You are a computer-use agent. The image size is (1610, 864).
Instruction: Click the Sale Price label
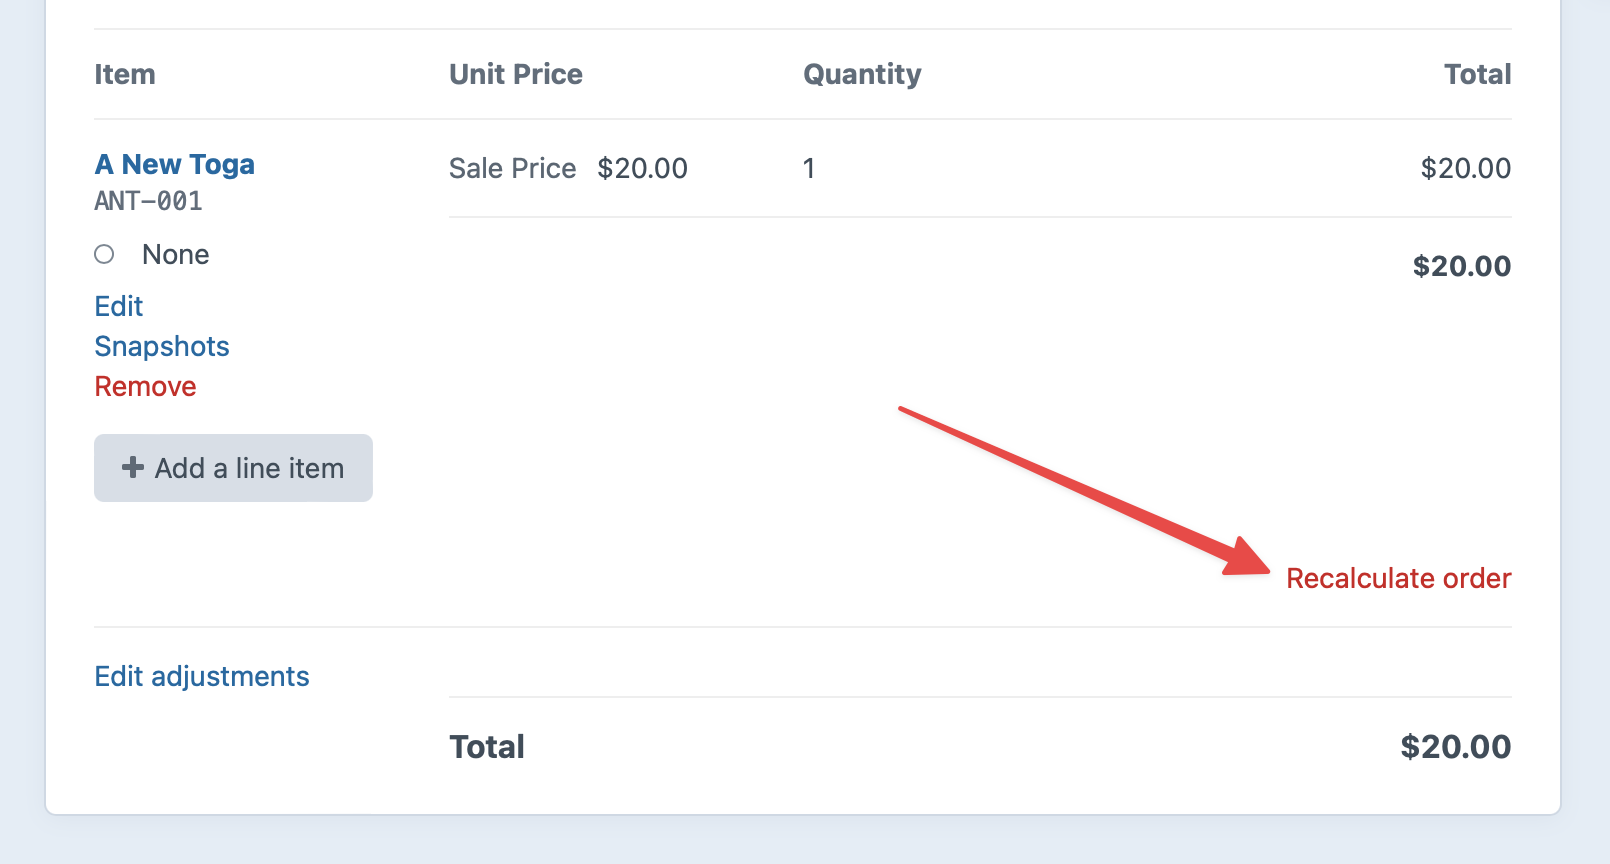512,168
